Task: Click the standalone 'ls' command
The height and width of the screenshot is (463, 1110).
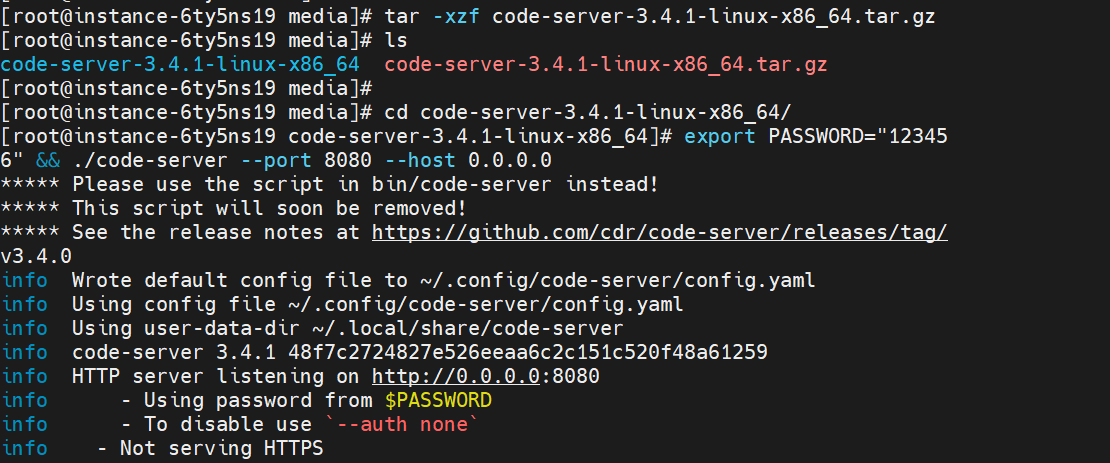Action: (396, 40)
